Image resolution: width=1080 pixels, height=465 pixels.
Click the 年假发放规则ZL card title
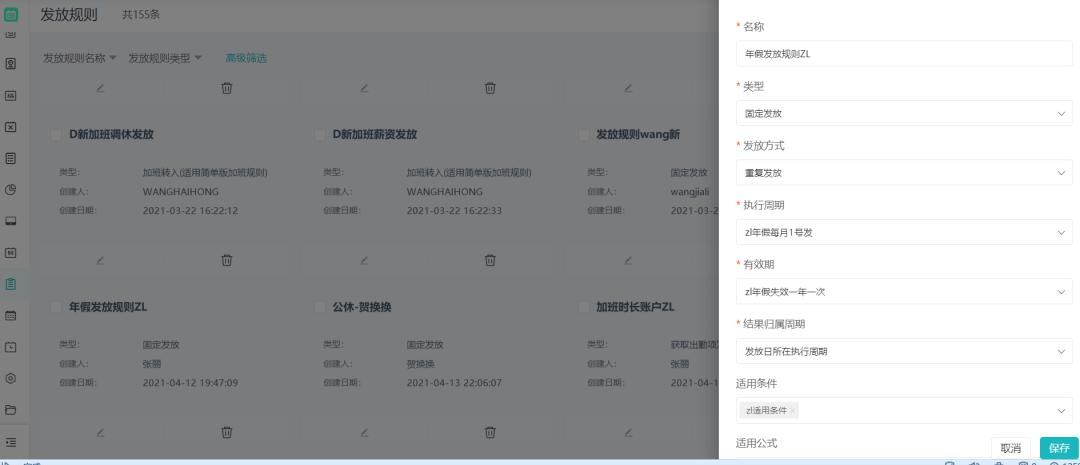(x=108, y=307)
